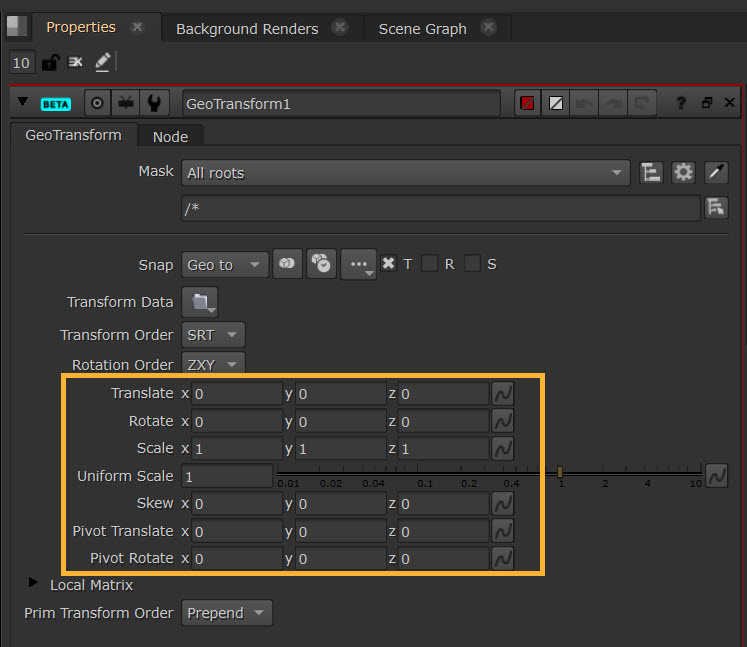The image size is (747, 647).
Task: Click the help question mark icon
Action: [x=681, y=103]
